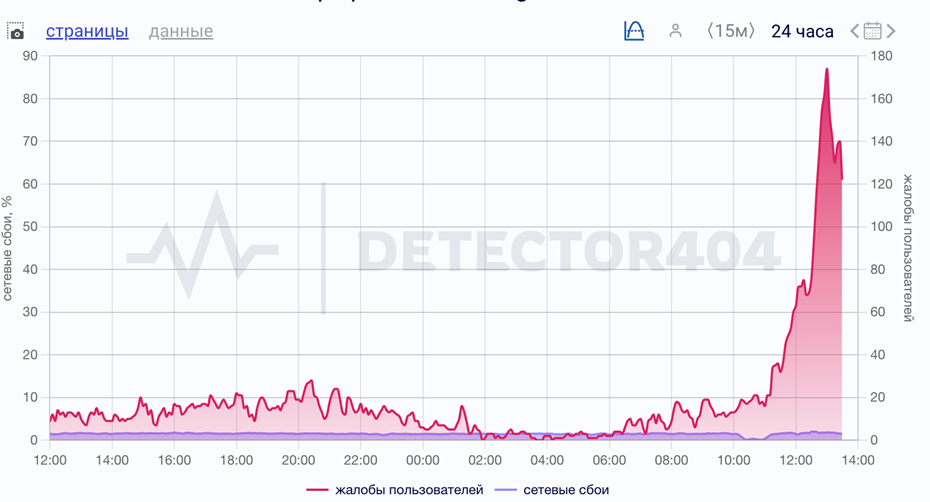Click the red legend line marker
This screenshot has height=502, width=930.
click(317, 490)
